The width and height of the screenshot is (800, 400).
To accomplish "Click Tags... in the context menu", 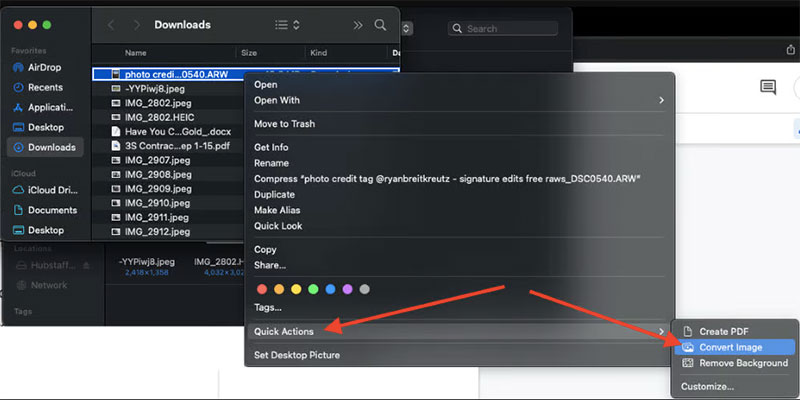I will (x=268, y=307).
